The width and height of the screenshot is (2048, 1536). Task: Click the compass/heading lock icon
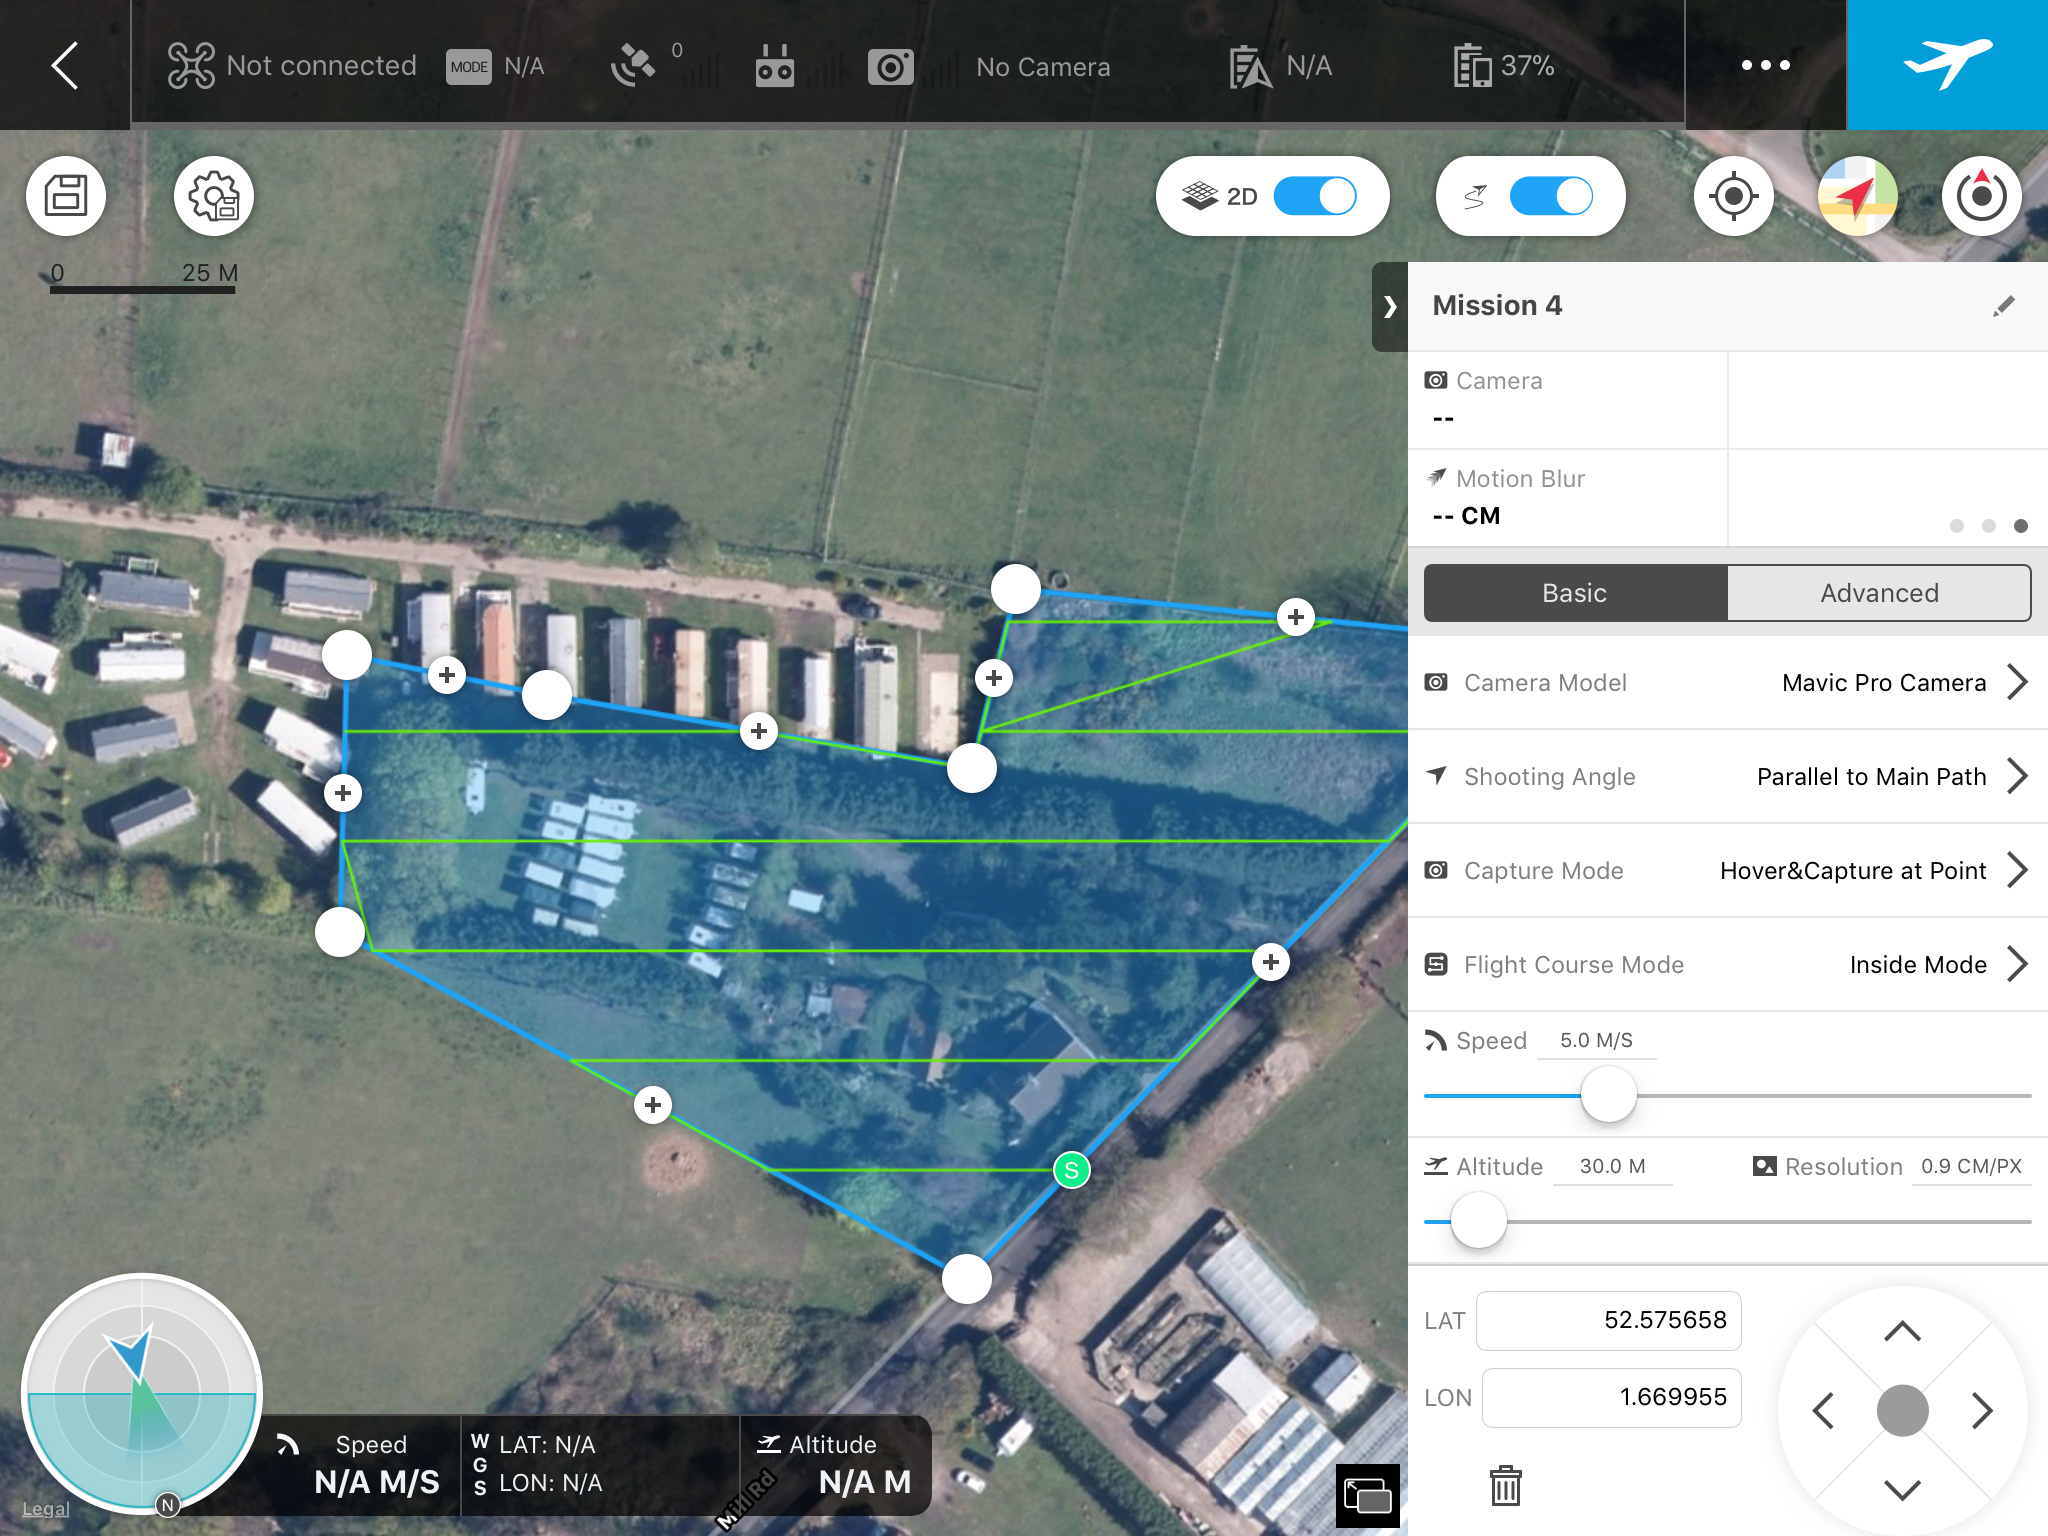[1979, 194]
